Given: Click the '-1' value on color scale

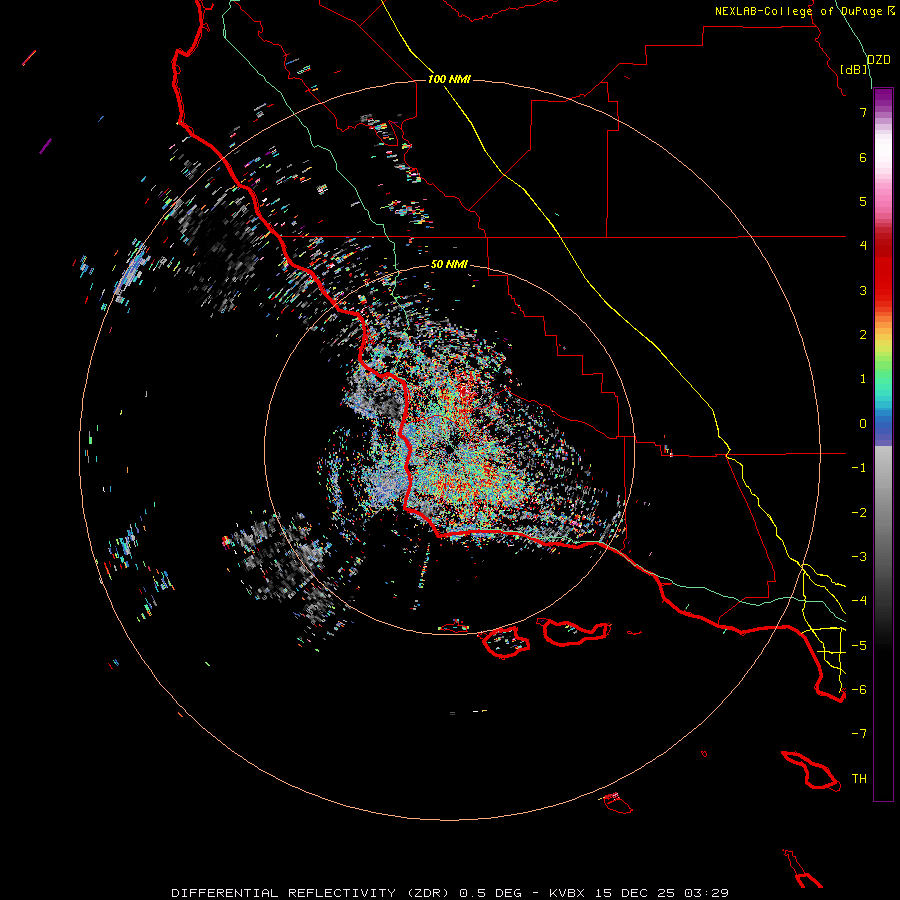Looking at the screenshot, I should (859, 468).
